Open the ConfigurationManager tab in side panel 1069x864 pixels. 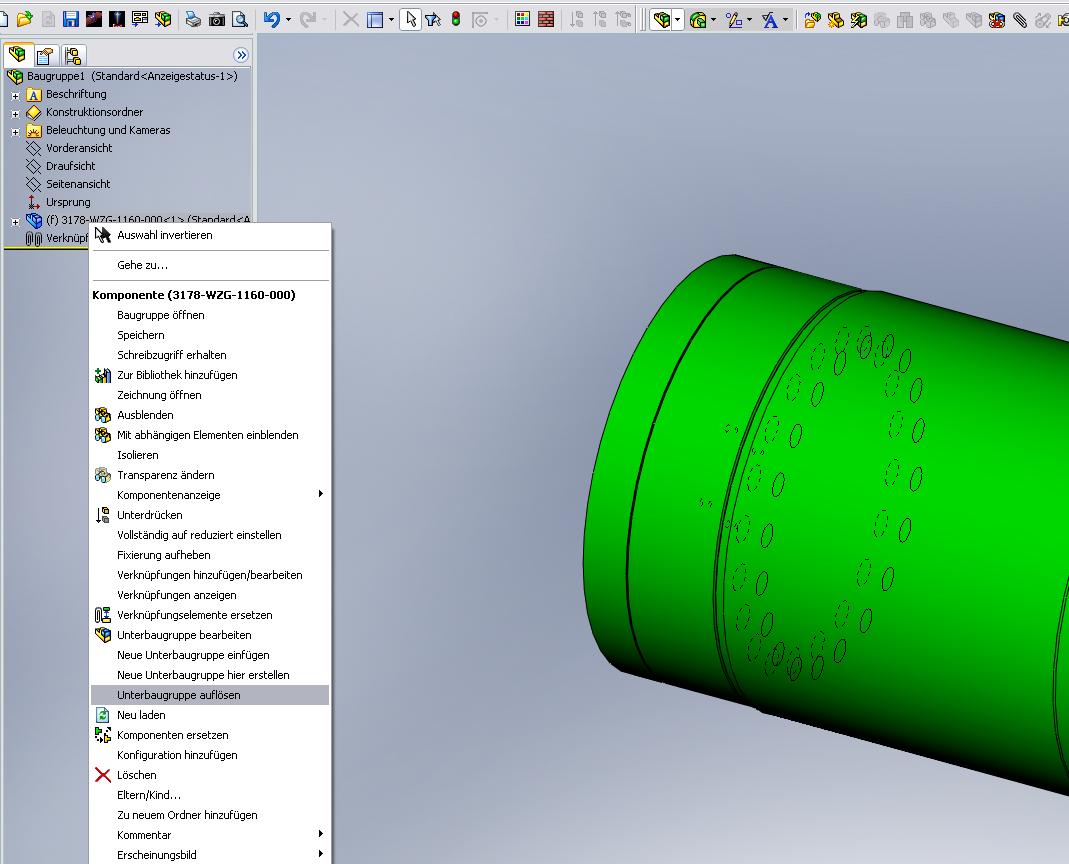click(73, 55)
